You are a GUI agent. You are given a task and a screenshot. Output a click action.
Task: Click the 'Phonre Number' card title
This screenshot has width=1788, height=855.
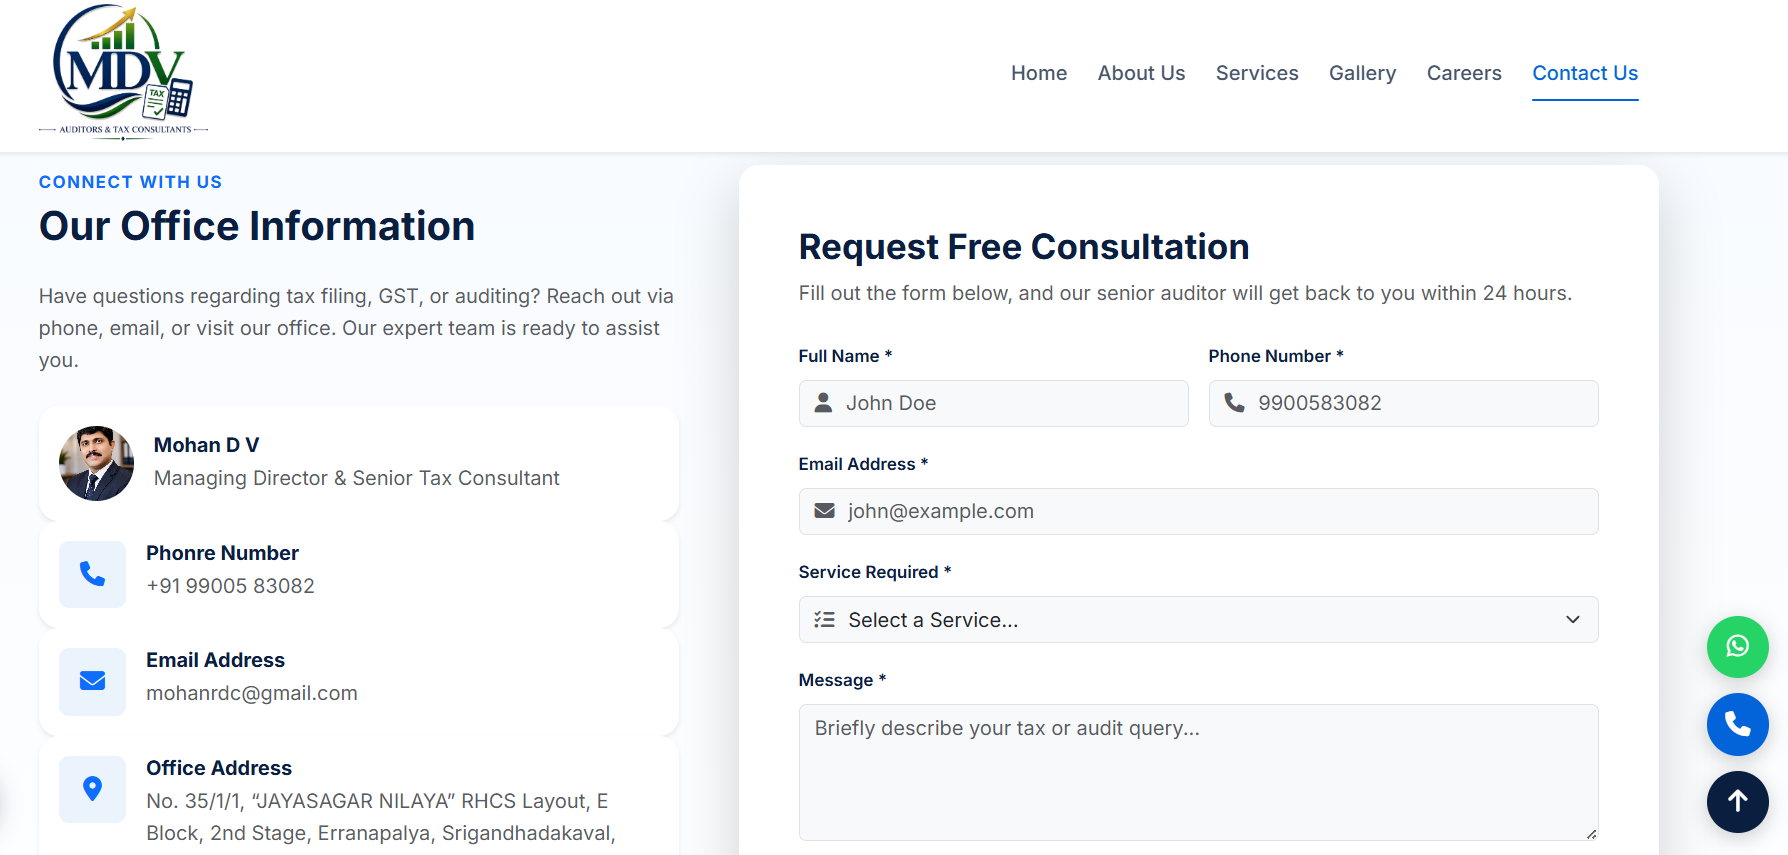point(222,553)
